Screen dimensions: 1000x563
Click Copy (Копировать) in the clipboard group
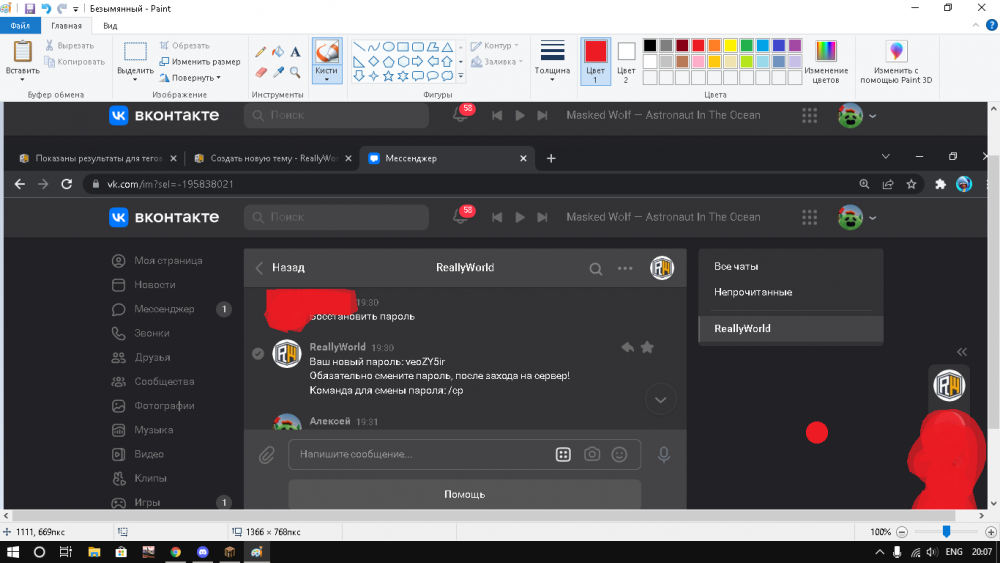[x=74, y=62]
